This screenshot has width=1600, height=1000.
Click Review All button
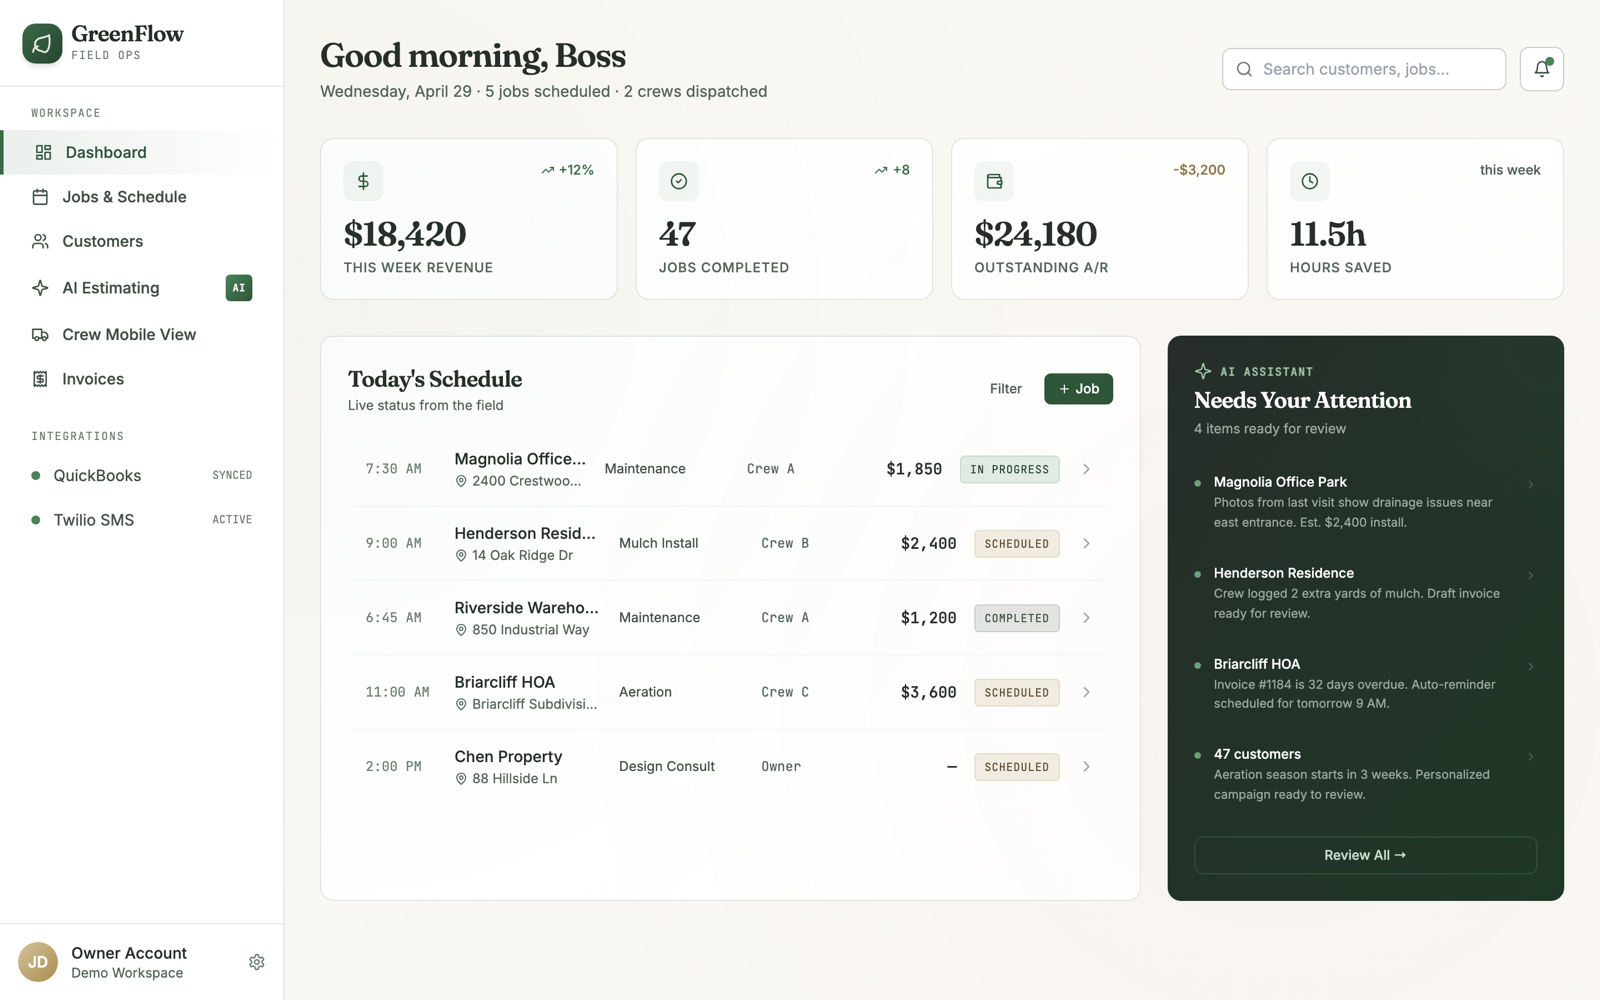[x=1365, y=855]
